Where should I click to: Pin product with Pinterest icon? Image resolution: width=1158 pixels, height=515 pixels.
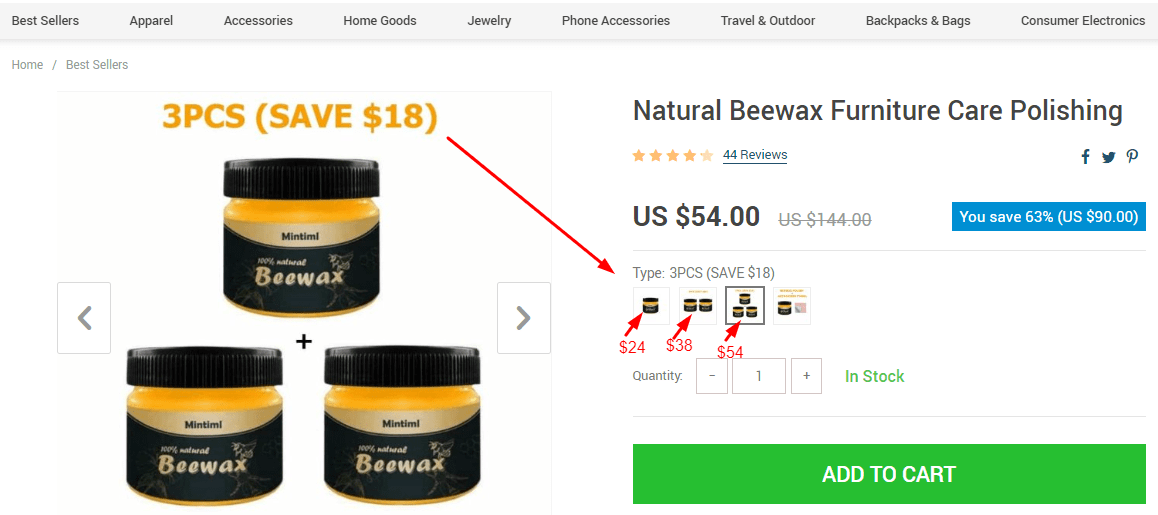1132,157
